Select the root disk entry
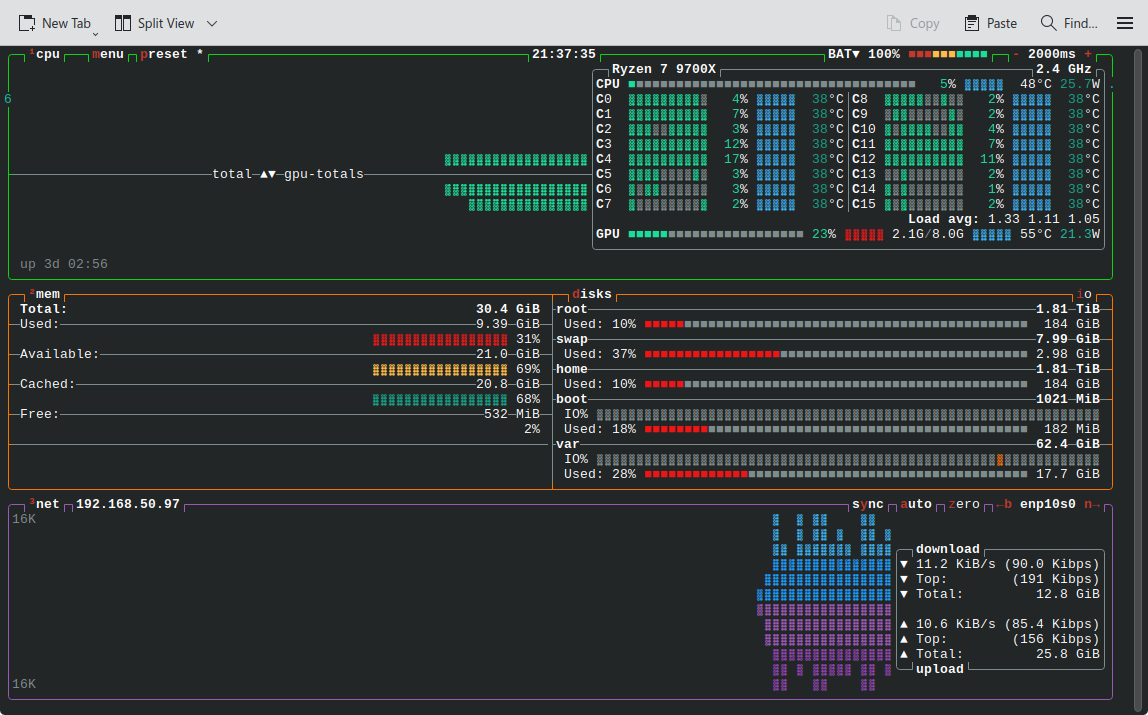Image resolution: width=1148 pixels, height=715 pixels. pos(572,309)
